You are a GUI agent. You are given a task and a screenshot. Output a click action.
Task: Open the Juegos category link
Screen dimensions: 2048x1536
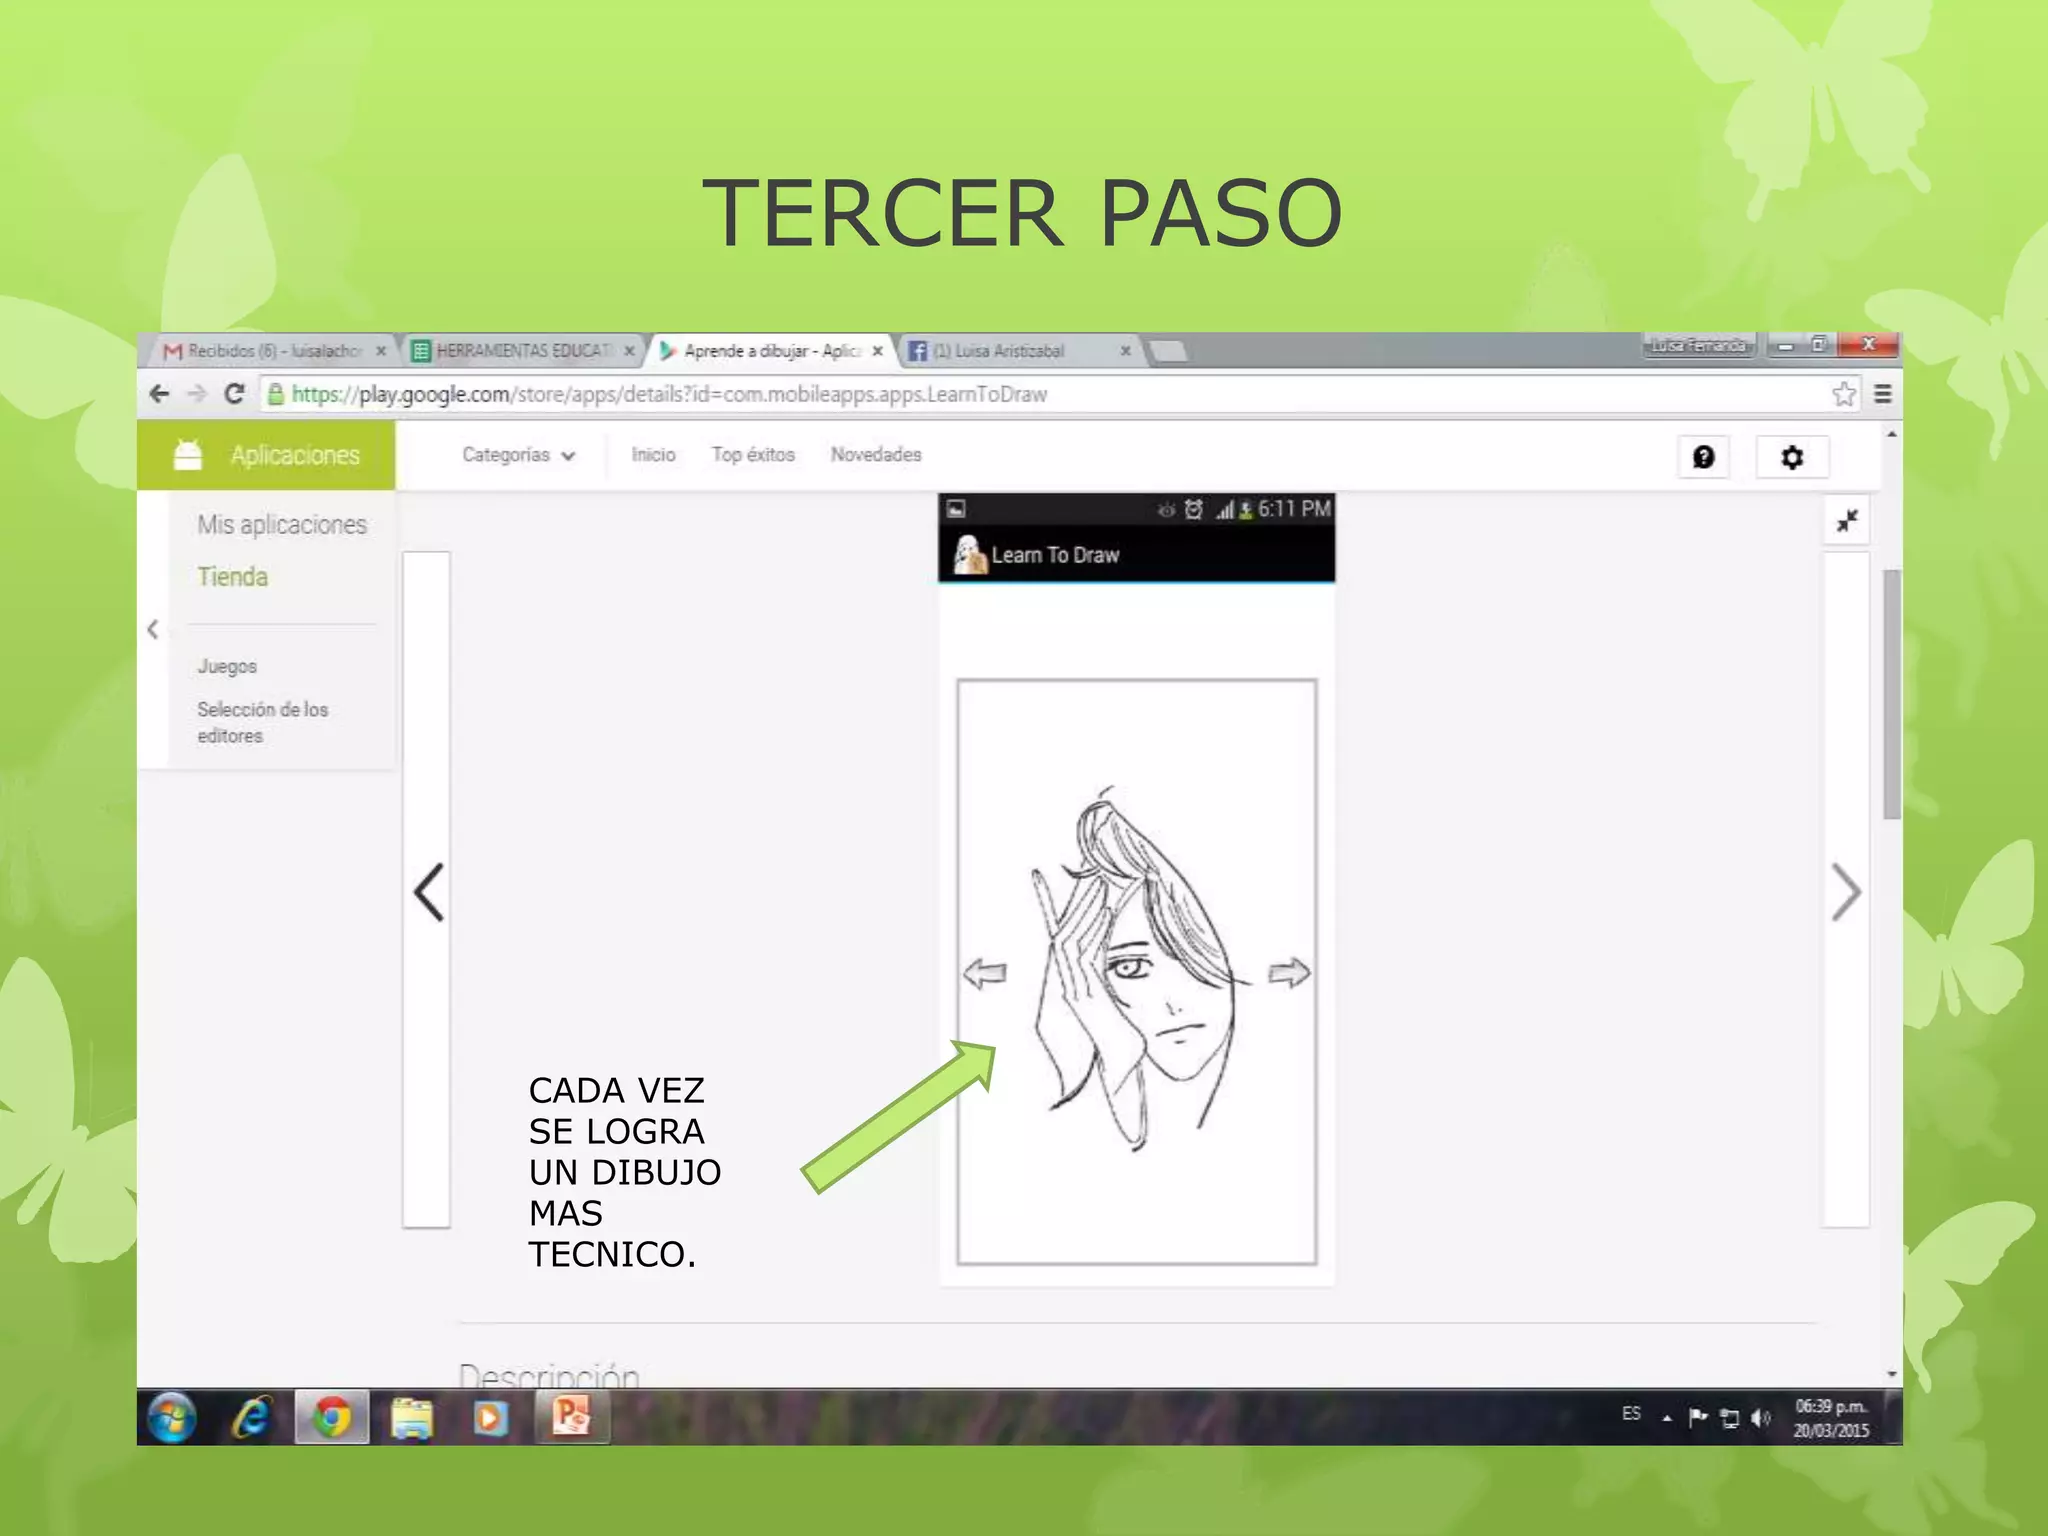[x=227, y=666]
